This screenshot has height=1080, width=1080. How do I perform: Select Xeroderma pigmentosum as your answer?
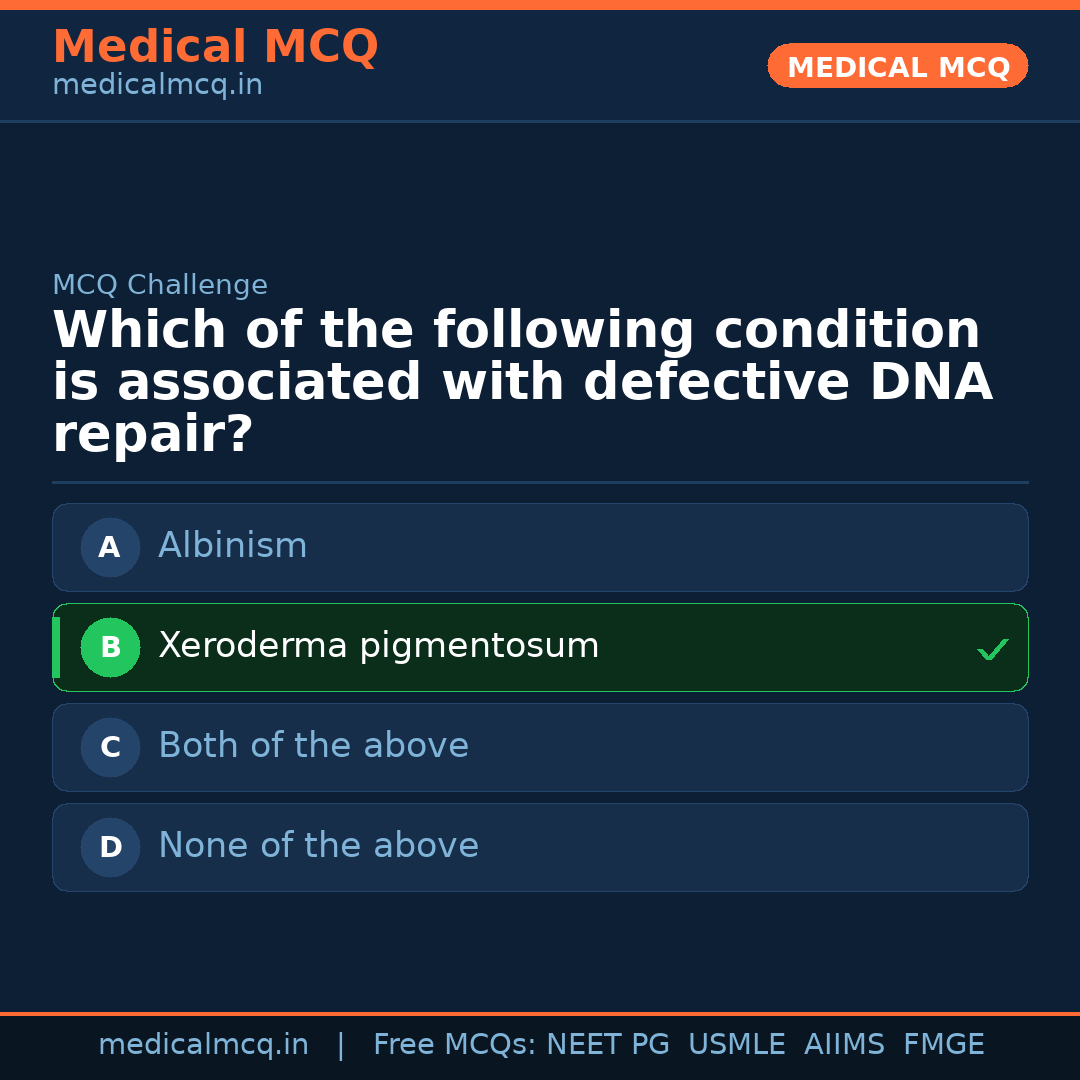(540, 647)
